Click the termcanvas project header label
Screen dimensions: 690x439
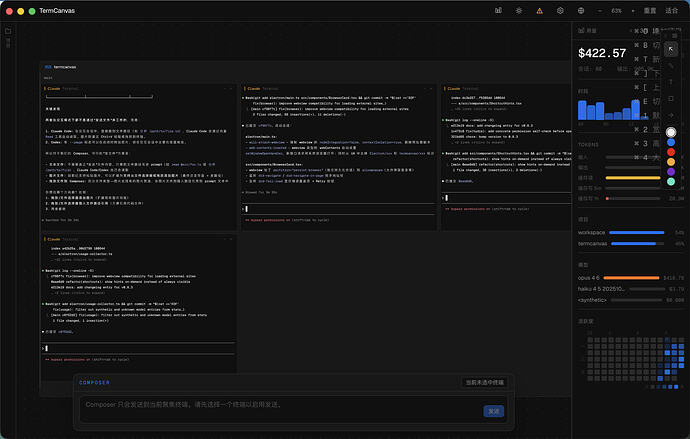coord(65,67)
